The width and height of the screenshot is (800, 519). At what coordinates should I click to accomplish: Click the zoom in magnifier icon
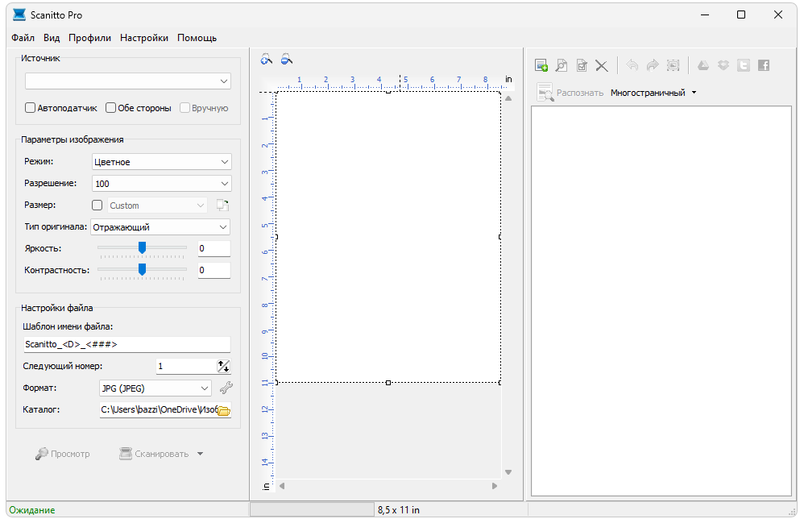click(266, 60)
